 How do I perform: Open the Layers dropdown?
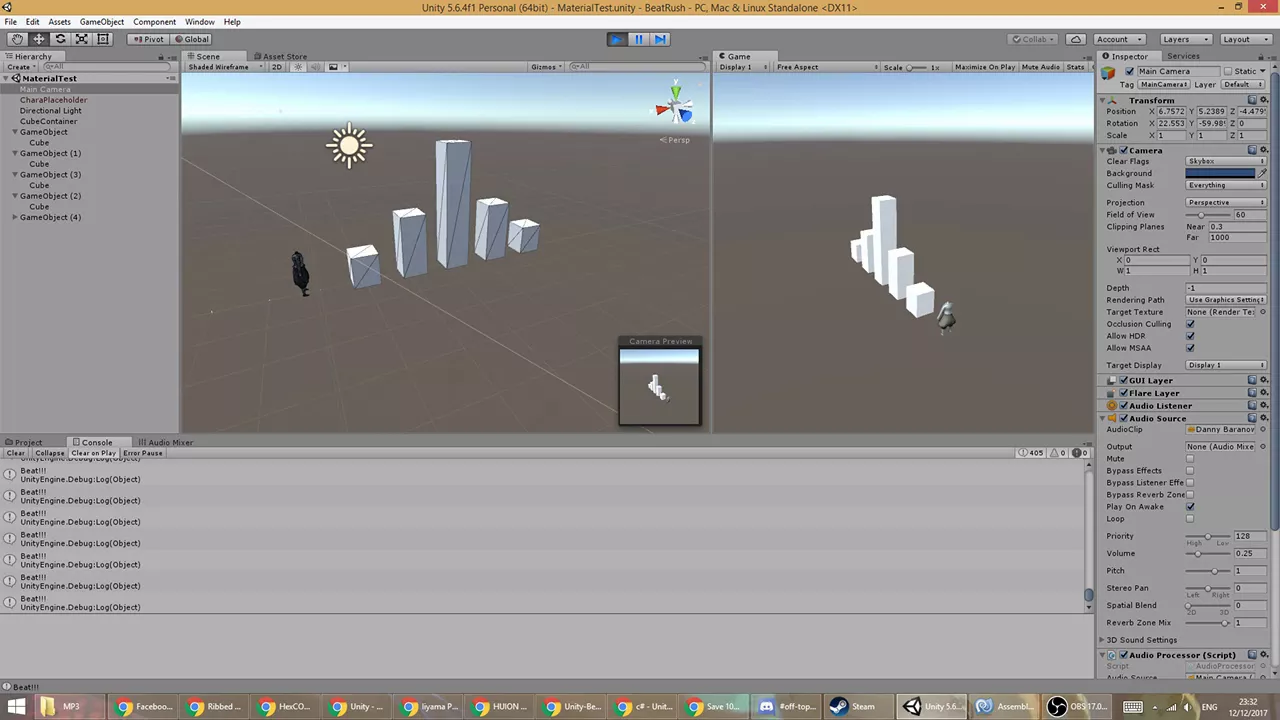1185,39
